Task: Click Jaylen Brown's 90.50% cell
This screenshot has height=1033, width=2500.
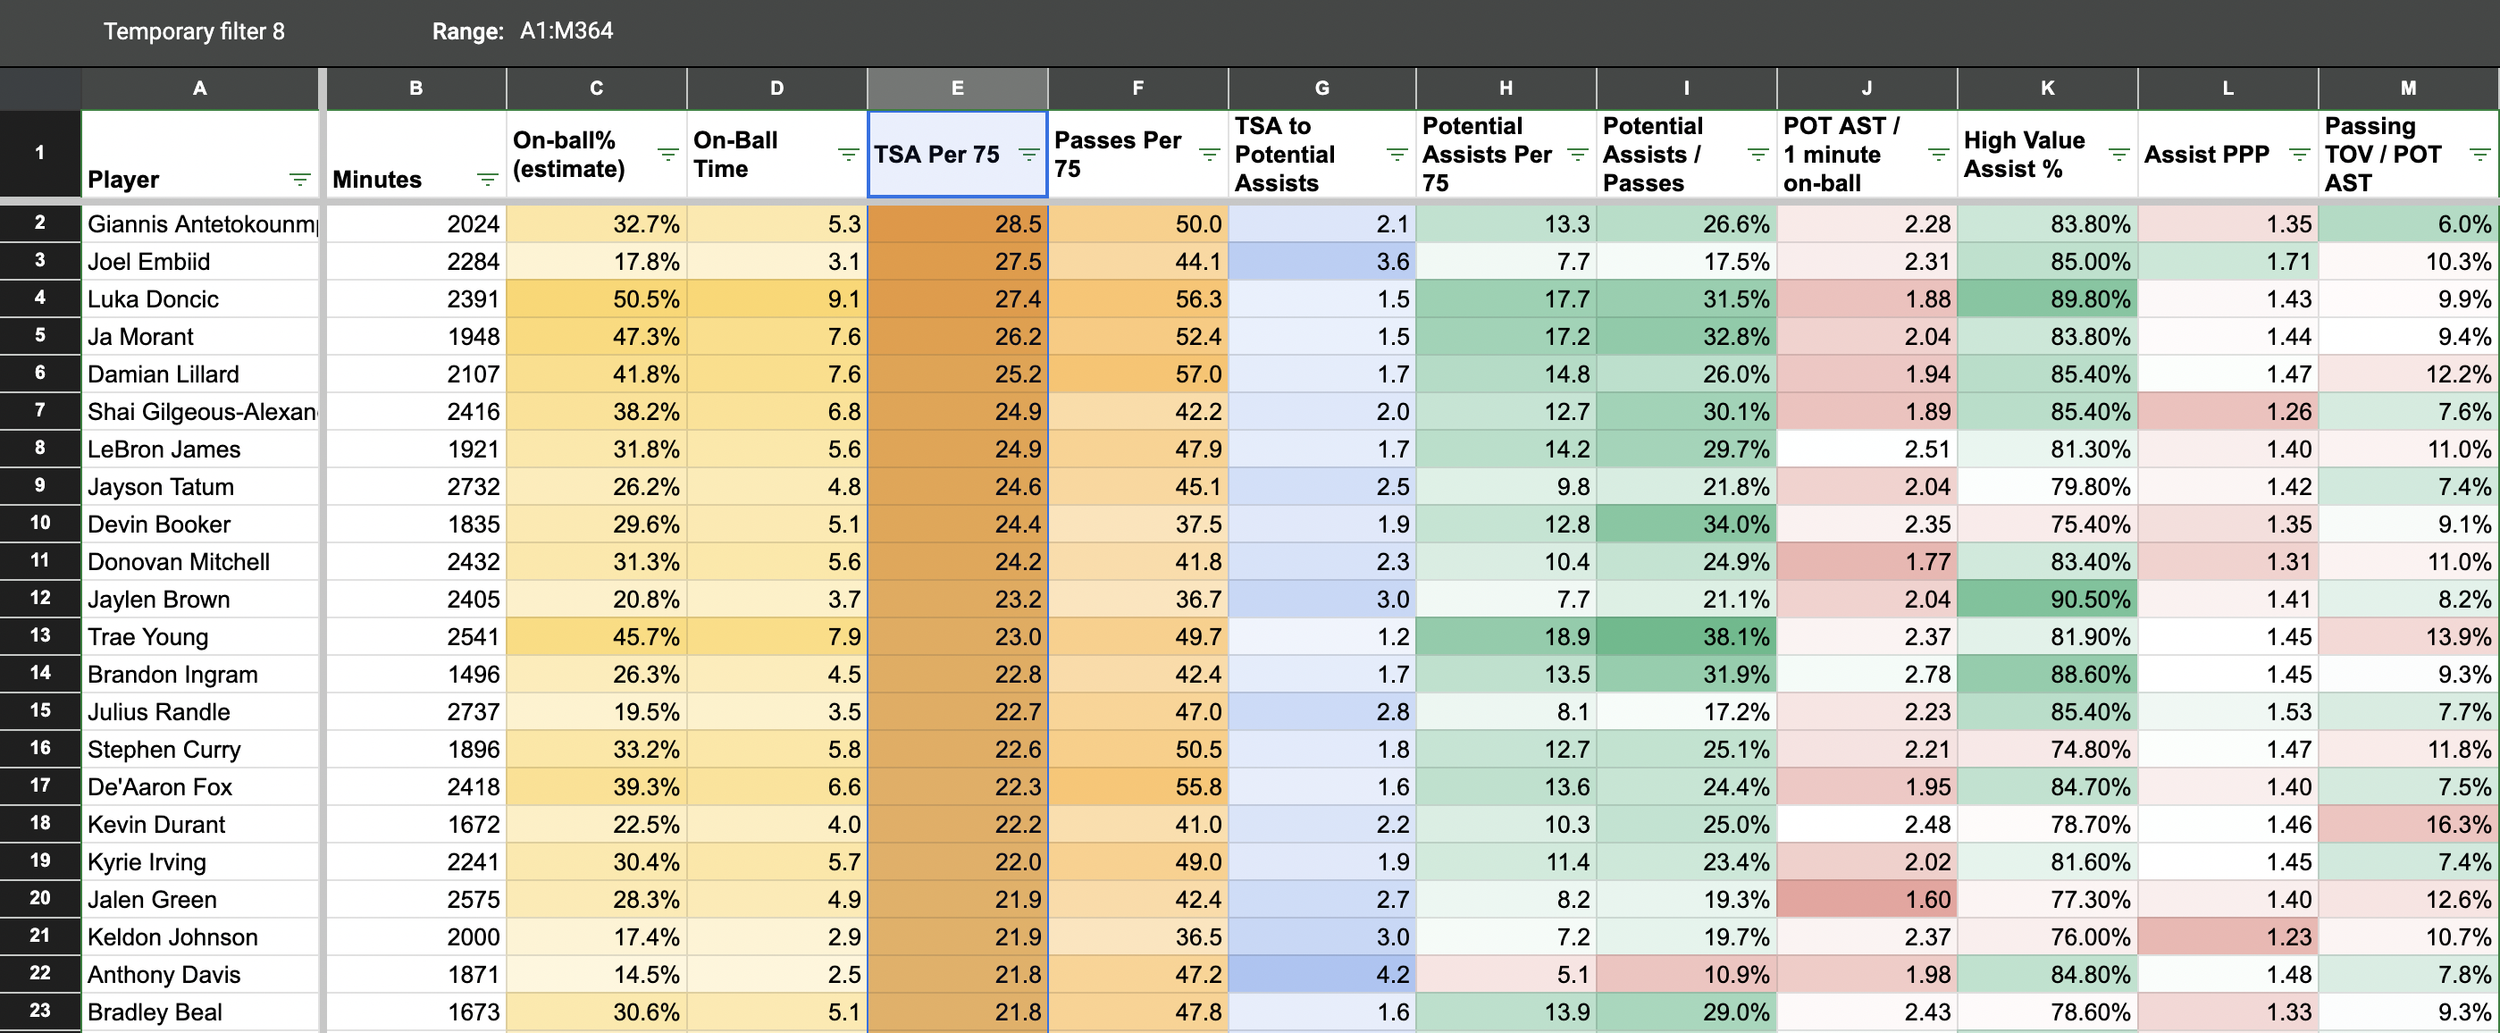Action: click(x=2047, y=599)
